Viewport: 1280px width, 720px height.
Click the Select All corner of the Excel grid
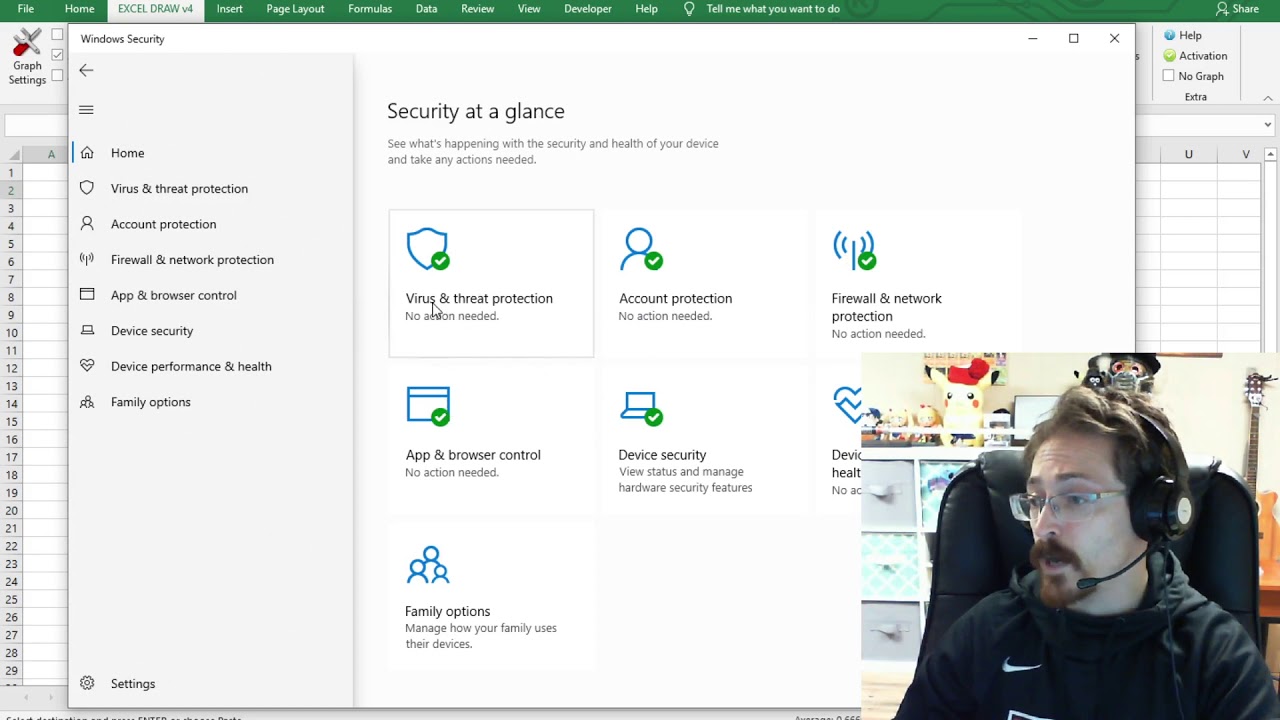tap(11, 154)
